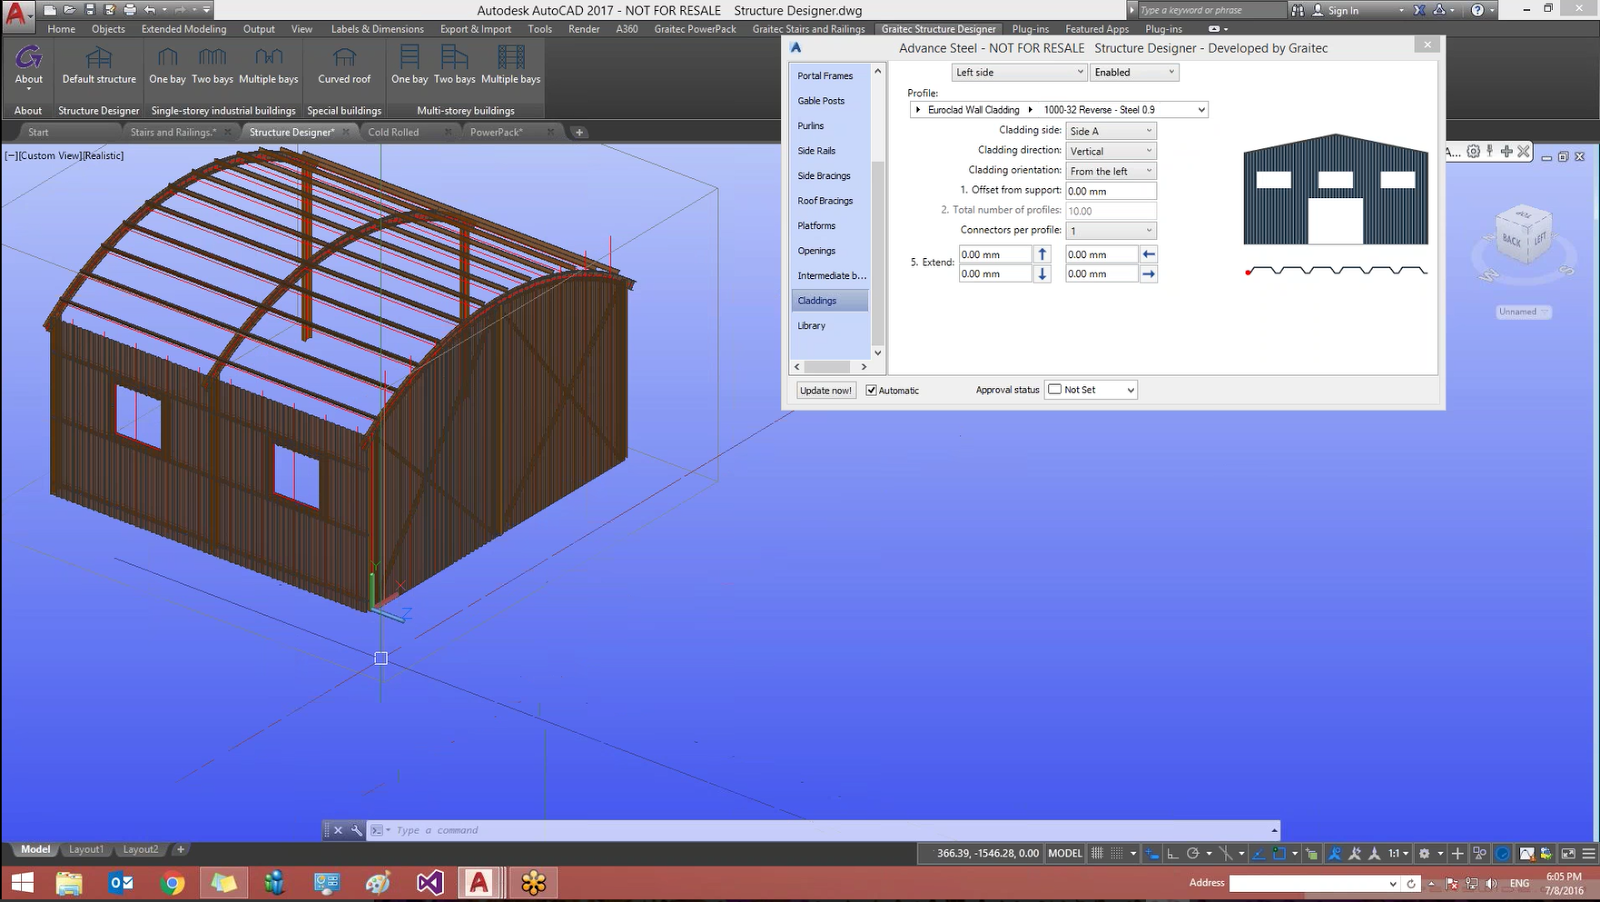Image resolution: width=1600 pixels, height=902 pixels.
Task: Click the Update now! button
Action: point(824,390)
